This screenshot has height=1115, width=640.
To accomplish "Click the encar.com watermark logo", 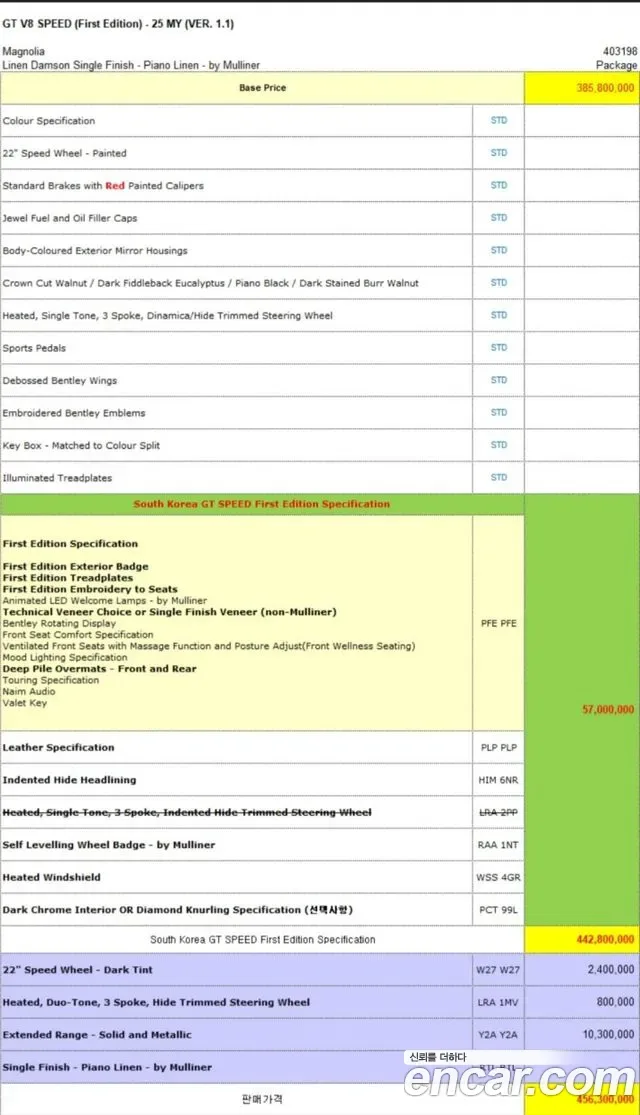I will click(520, 1080).
